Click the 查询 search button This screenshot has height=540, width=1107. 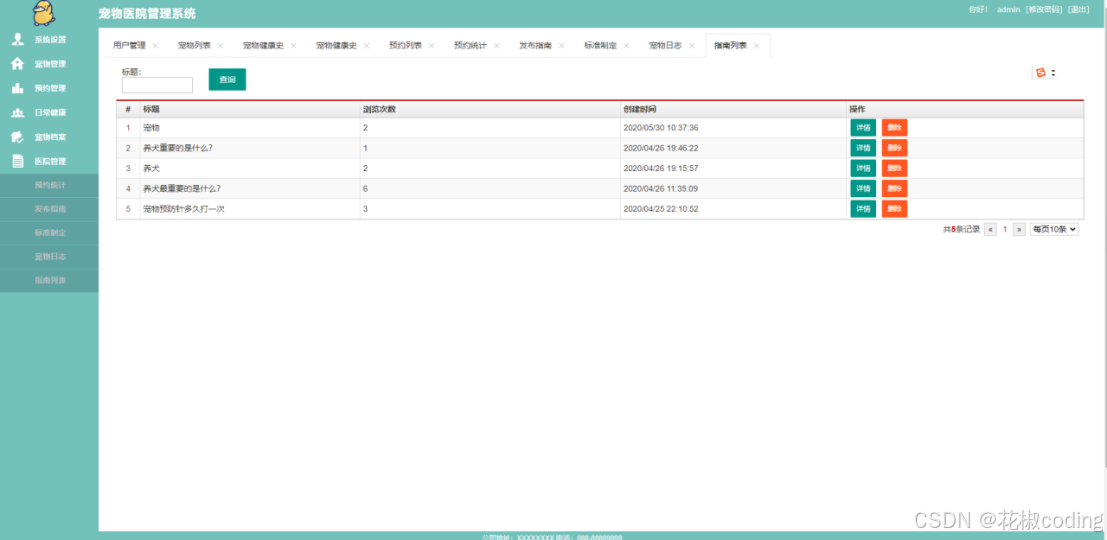[x=227, y=80]
